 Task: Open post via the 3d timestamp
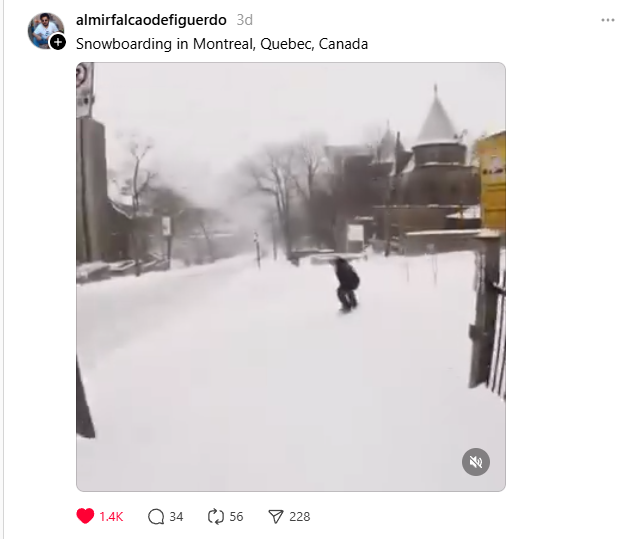(245, 20)
